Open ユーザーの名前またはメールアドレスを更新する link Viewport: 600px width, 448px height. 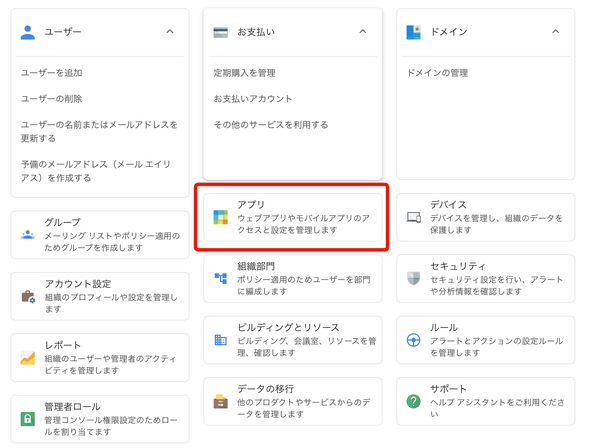[99, 131]
